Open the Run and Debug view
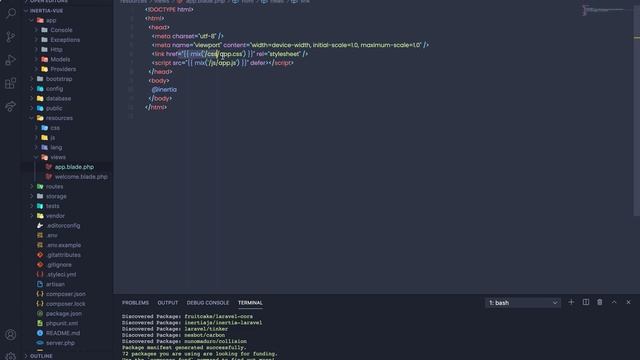The image size is (640, 360). pos(11,60)
